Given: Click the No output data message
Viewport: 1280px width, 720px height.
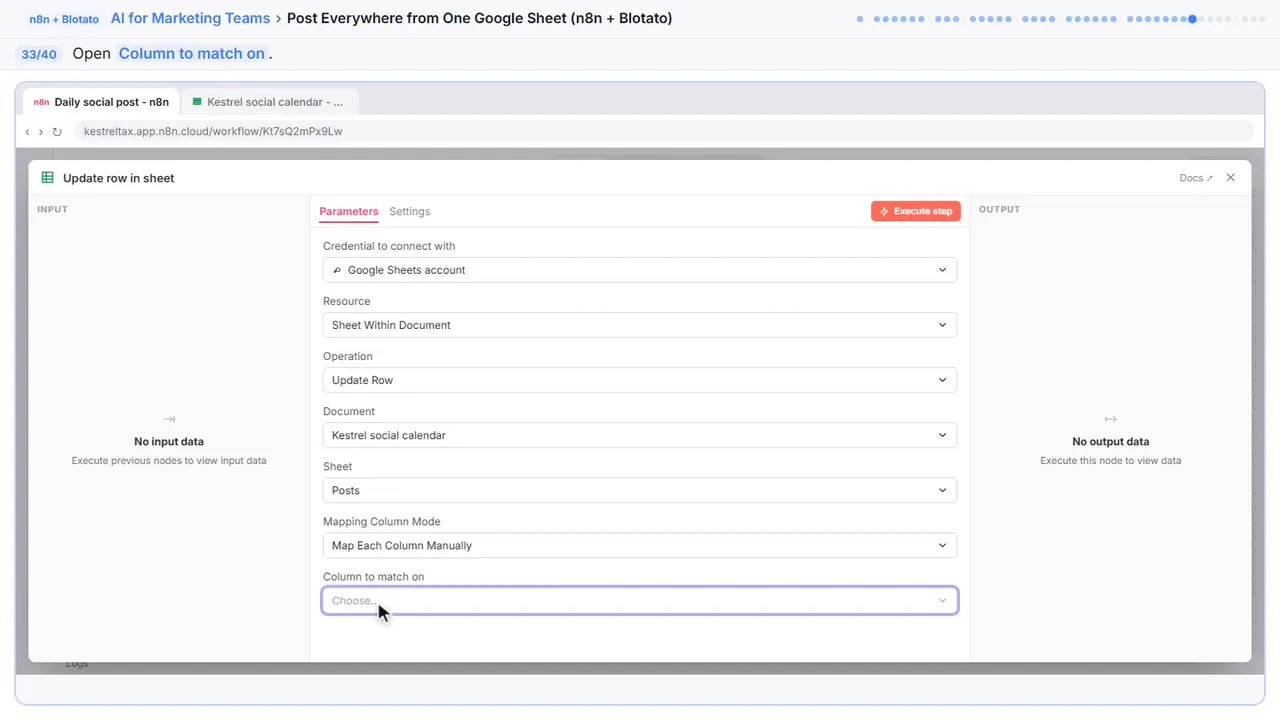Looking at the screenshot, I should pyautogui.click(x=1111, y=441).
